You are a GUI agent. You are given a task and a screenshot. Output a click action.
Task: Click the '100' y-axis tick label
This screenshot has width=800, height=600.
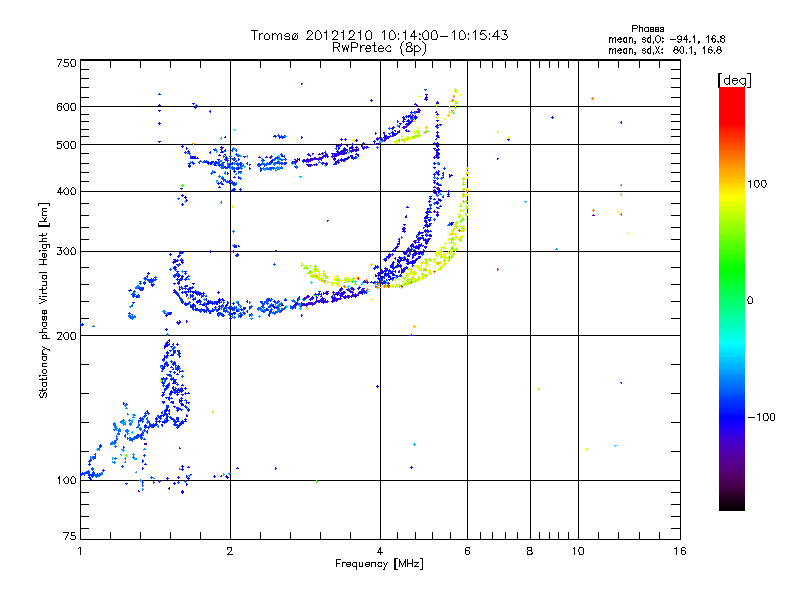point(66,480)
